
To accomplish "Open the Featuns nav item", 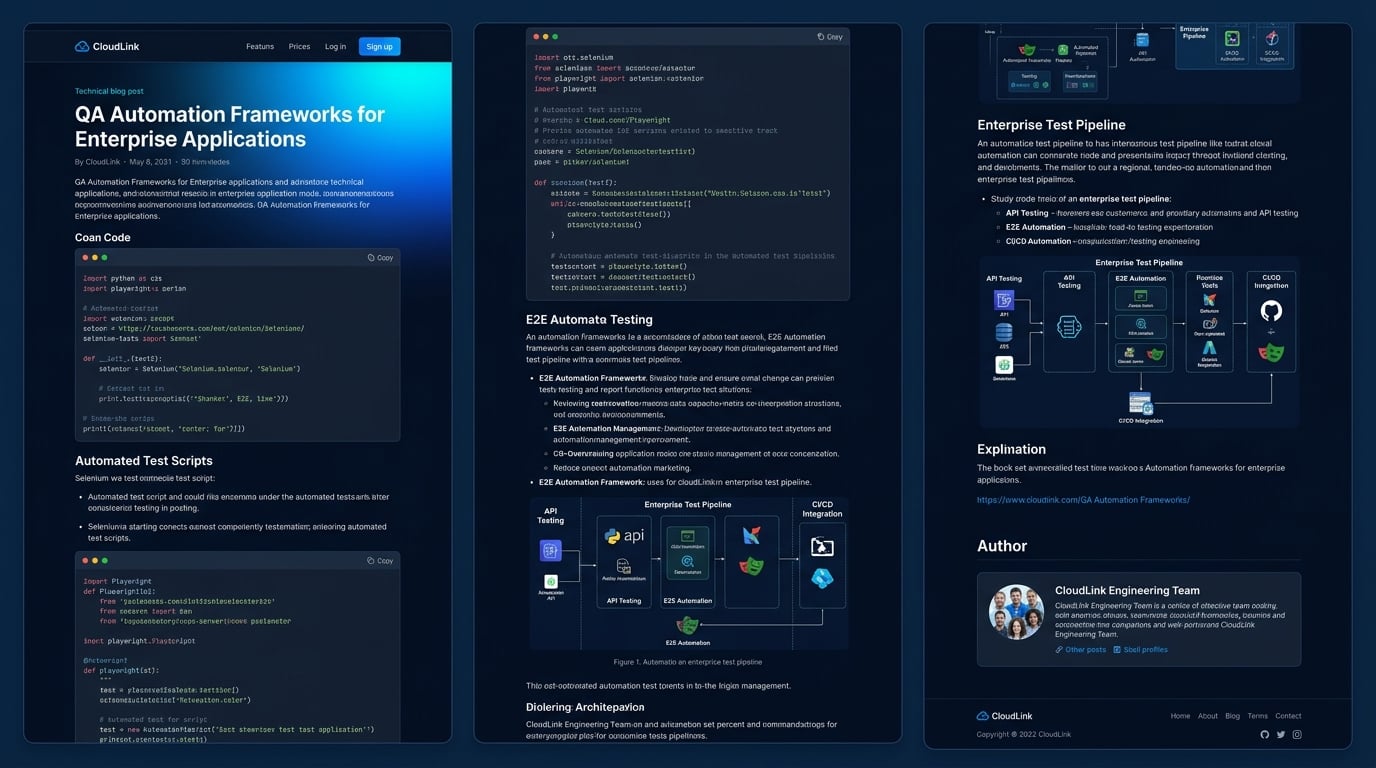I will click(x=260, y=46).
